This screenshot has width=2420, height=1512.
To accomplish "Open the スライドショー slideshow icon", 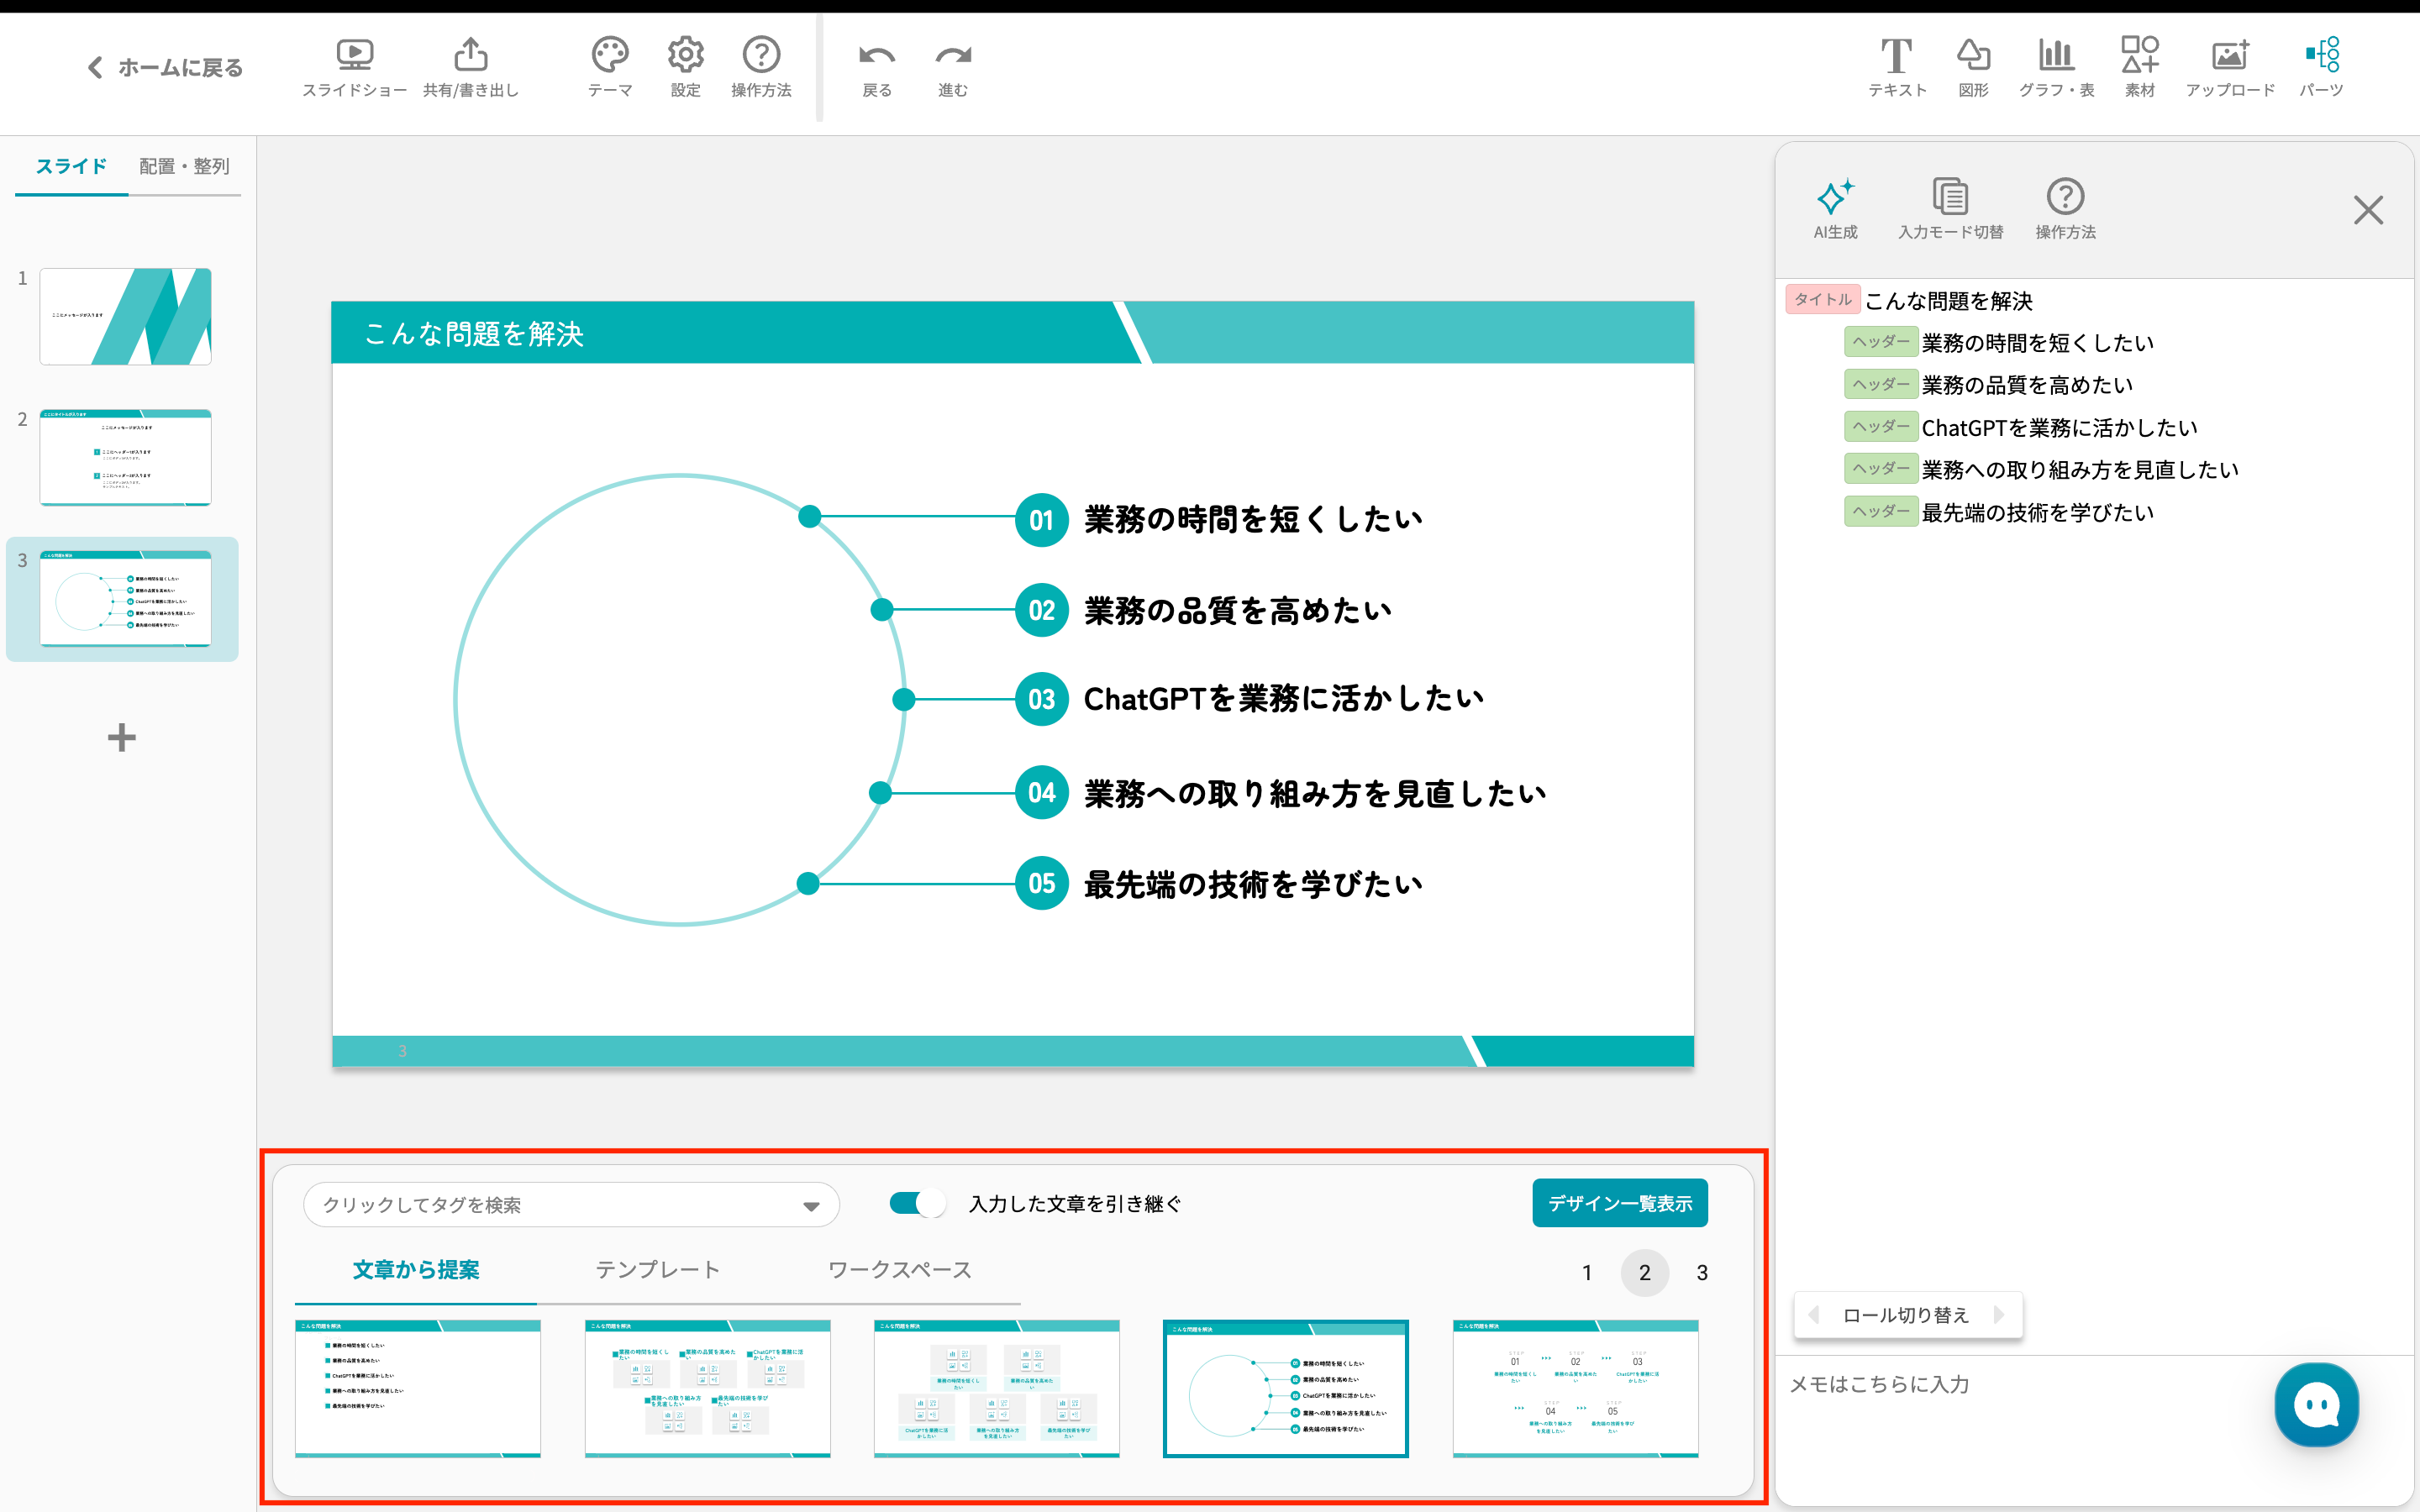I will pos(354,56).
